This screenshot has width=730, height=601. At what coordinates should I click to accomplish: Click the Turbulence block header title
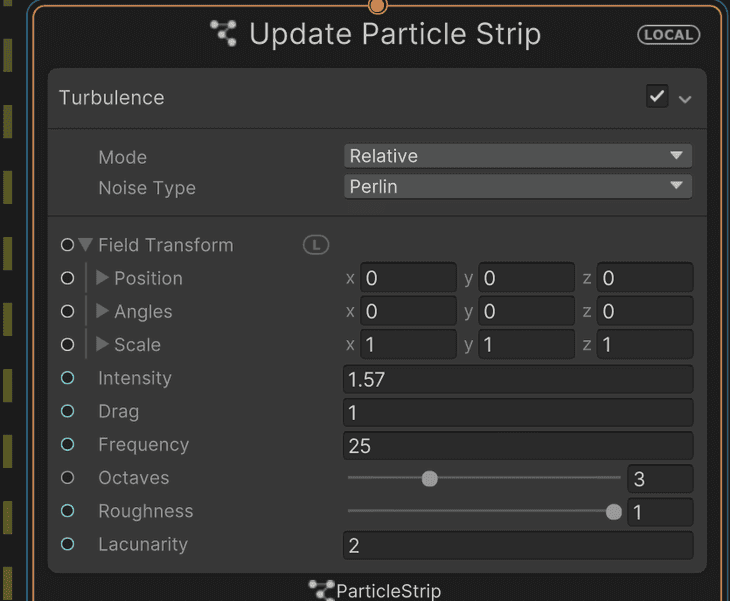111,98
